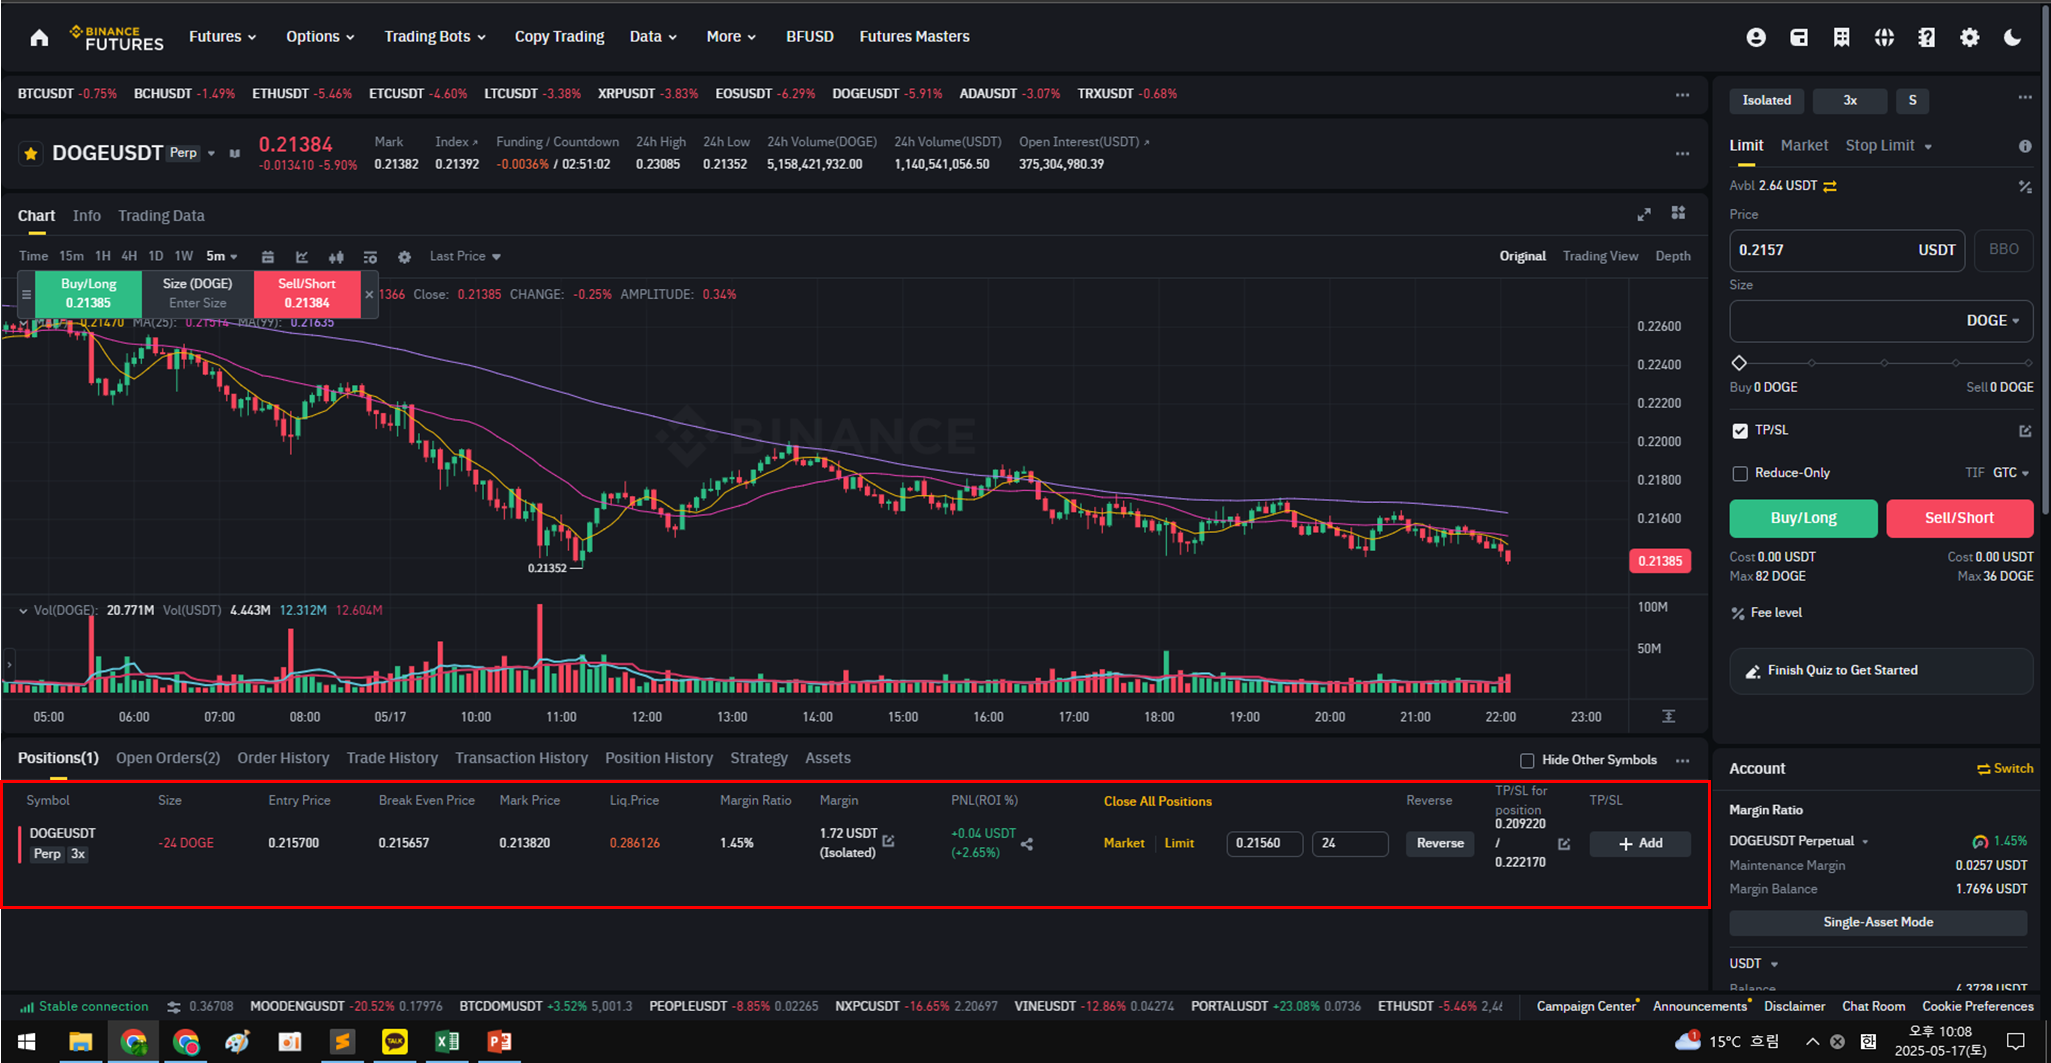This screenshot has height=1063, width=2051.
Task: Click the Price input showing 0.2157
Action: [1847, 251]
